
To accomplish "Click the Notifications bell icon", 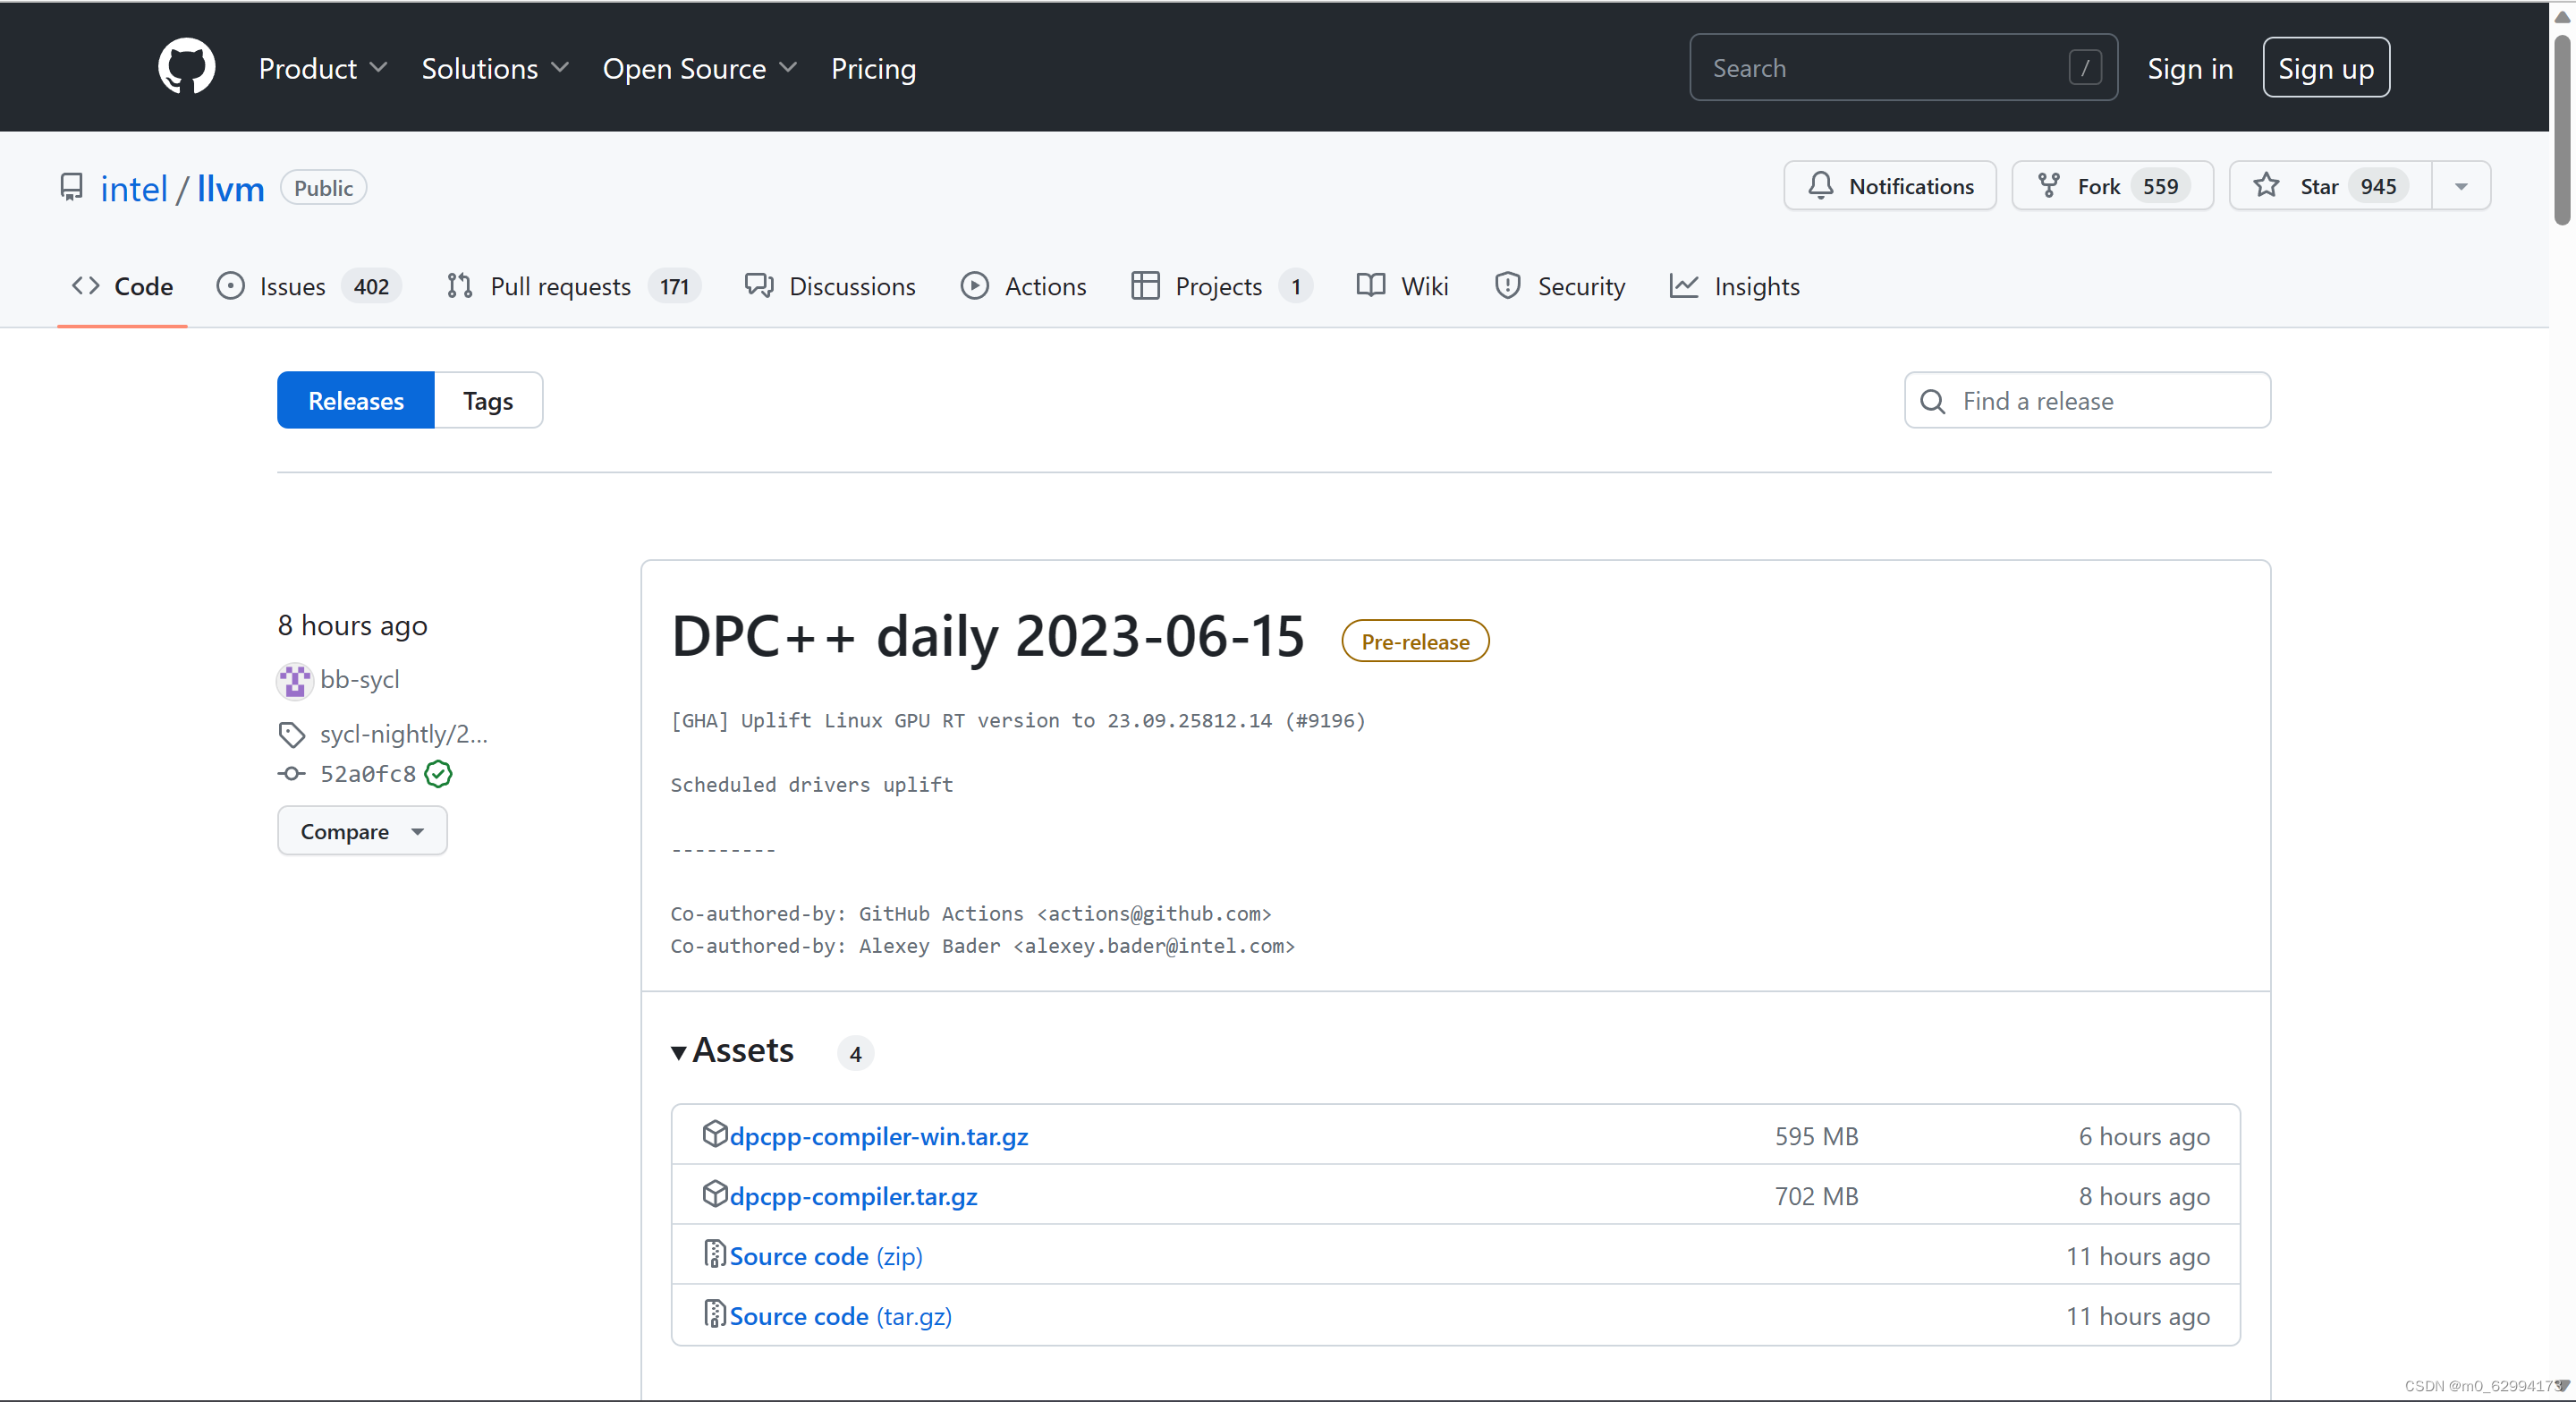I will pyautogui.click(x=1820, y=186).
